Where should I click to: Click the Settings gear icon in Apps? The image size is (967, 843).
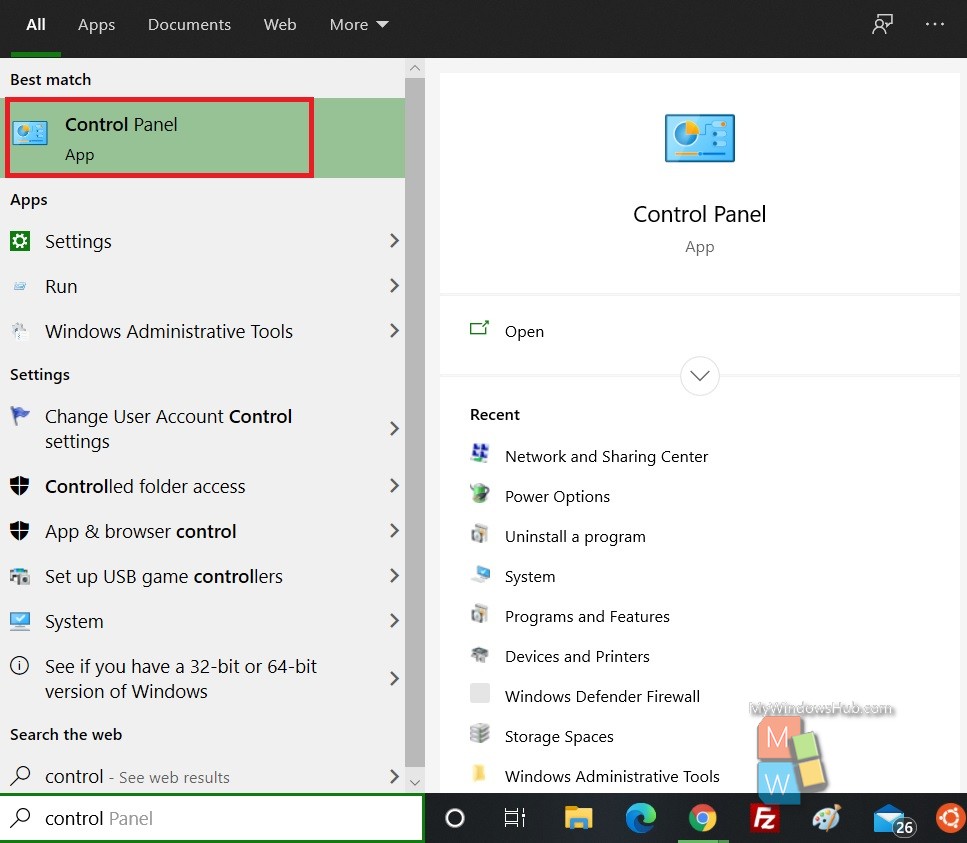pos(20,241)
